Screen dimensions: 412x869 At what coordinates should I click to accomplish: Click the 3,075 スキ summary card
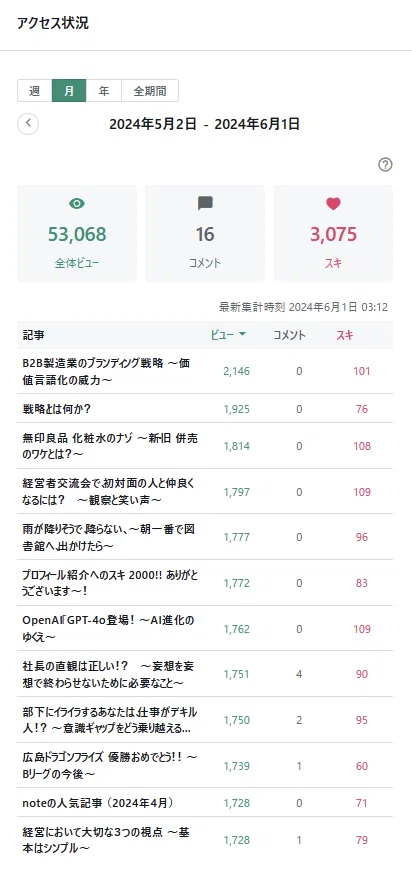(333, 233)
